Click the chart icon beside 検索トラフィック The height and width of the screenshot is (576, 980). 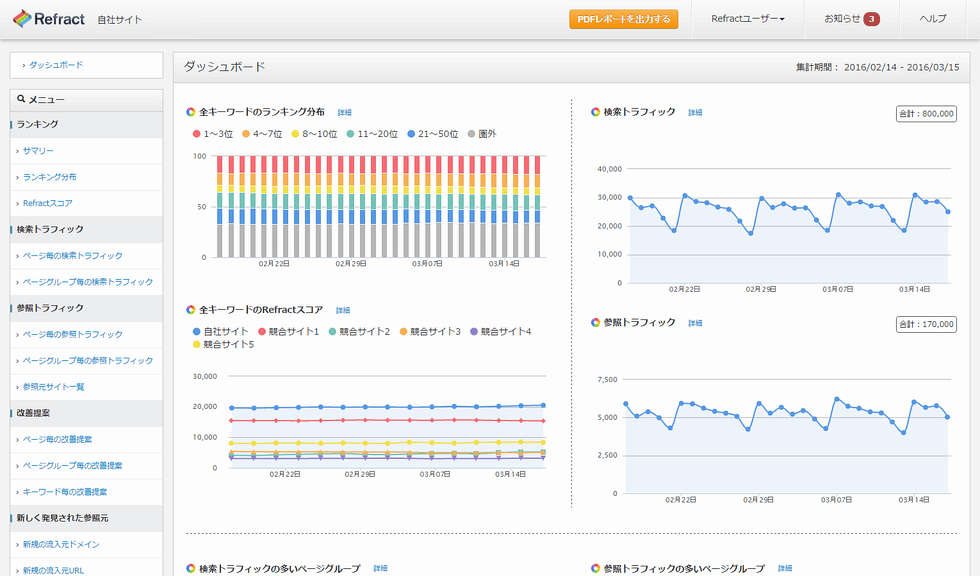(x=595, y=112)
